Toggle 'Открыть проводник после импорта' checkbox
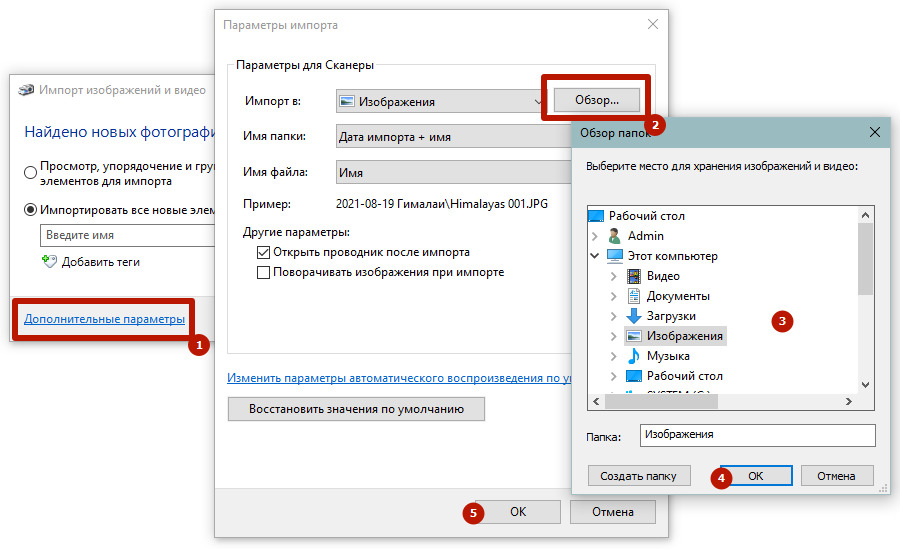 coord(264,253)
